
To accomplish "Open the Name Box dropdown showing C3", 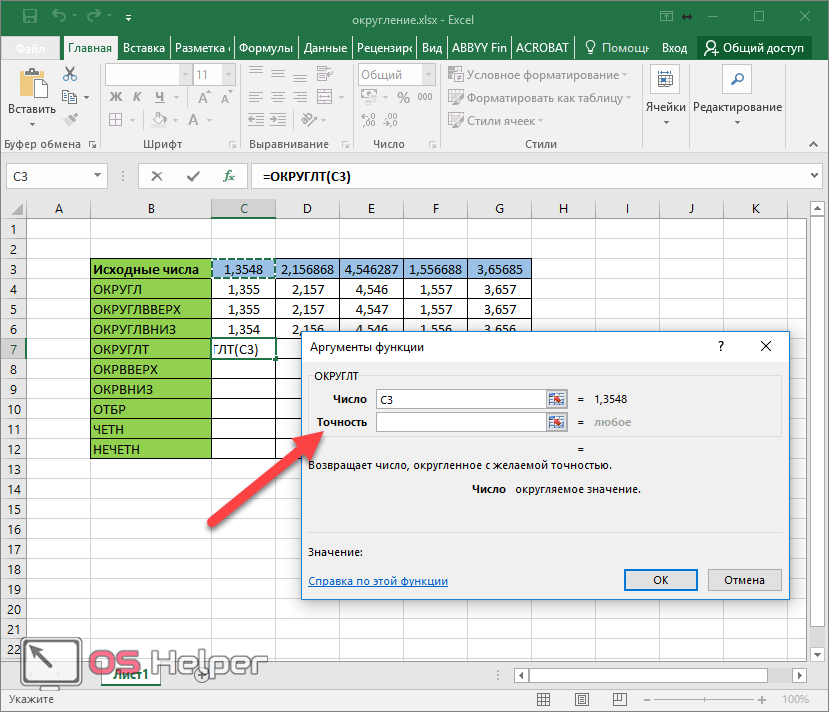I will click(97, 175).
